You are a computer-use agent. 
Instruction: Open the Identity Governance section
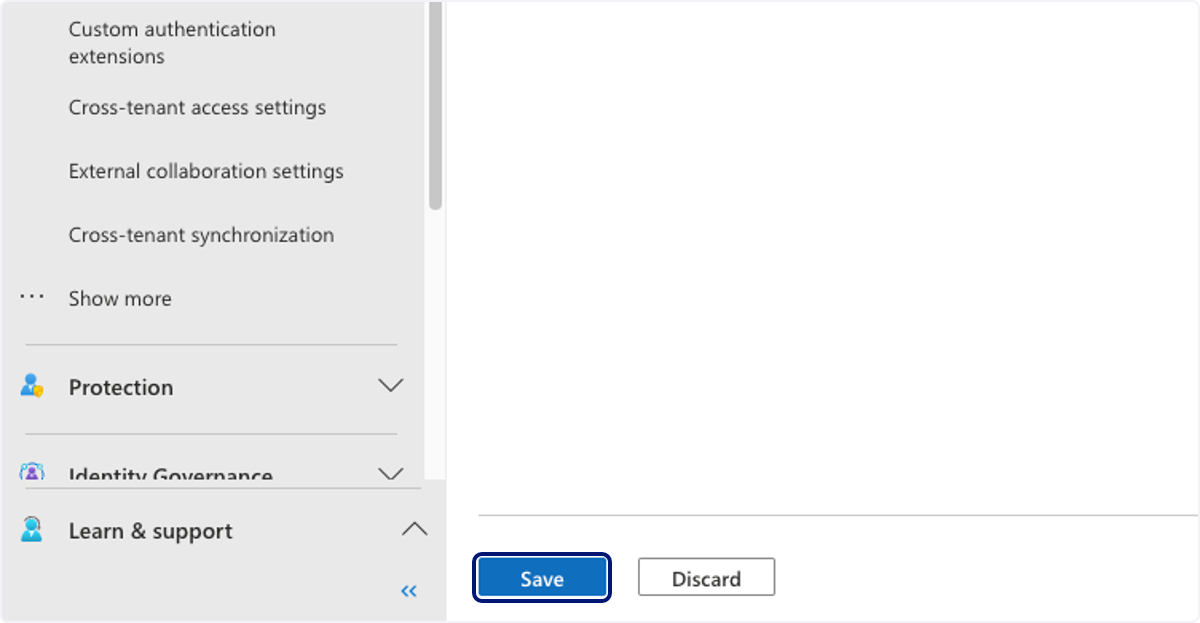171,474
